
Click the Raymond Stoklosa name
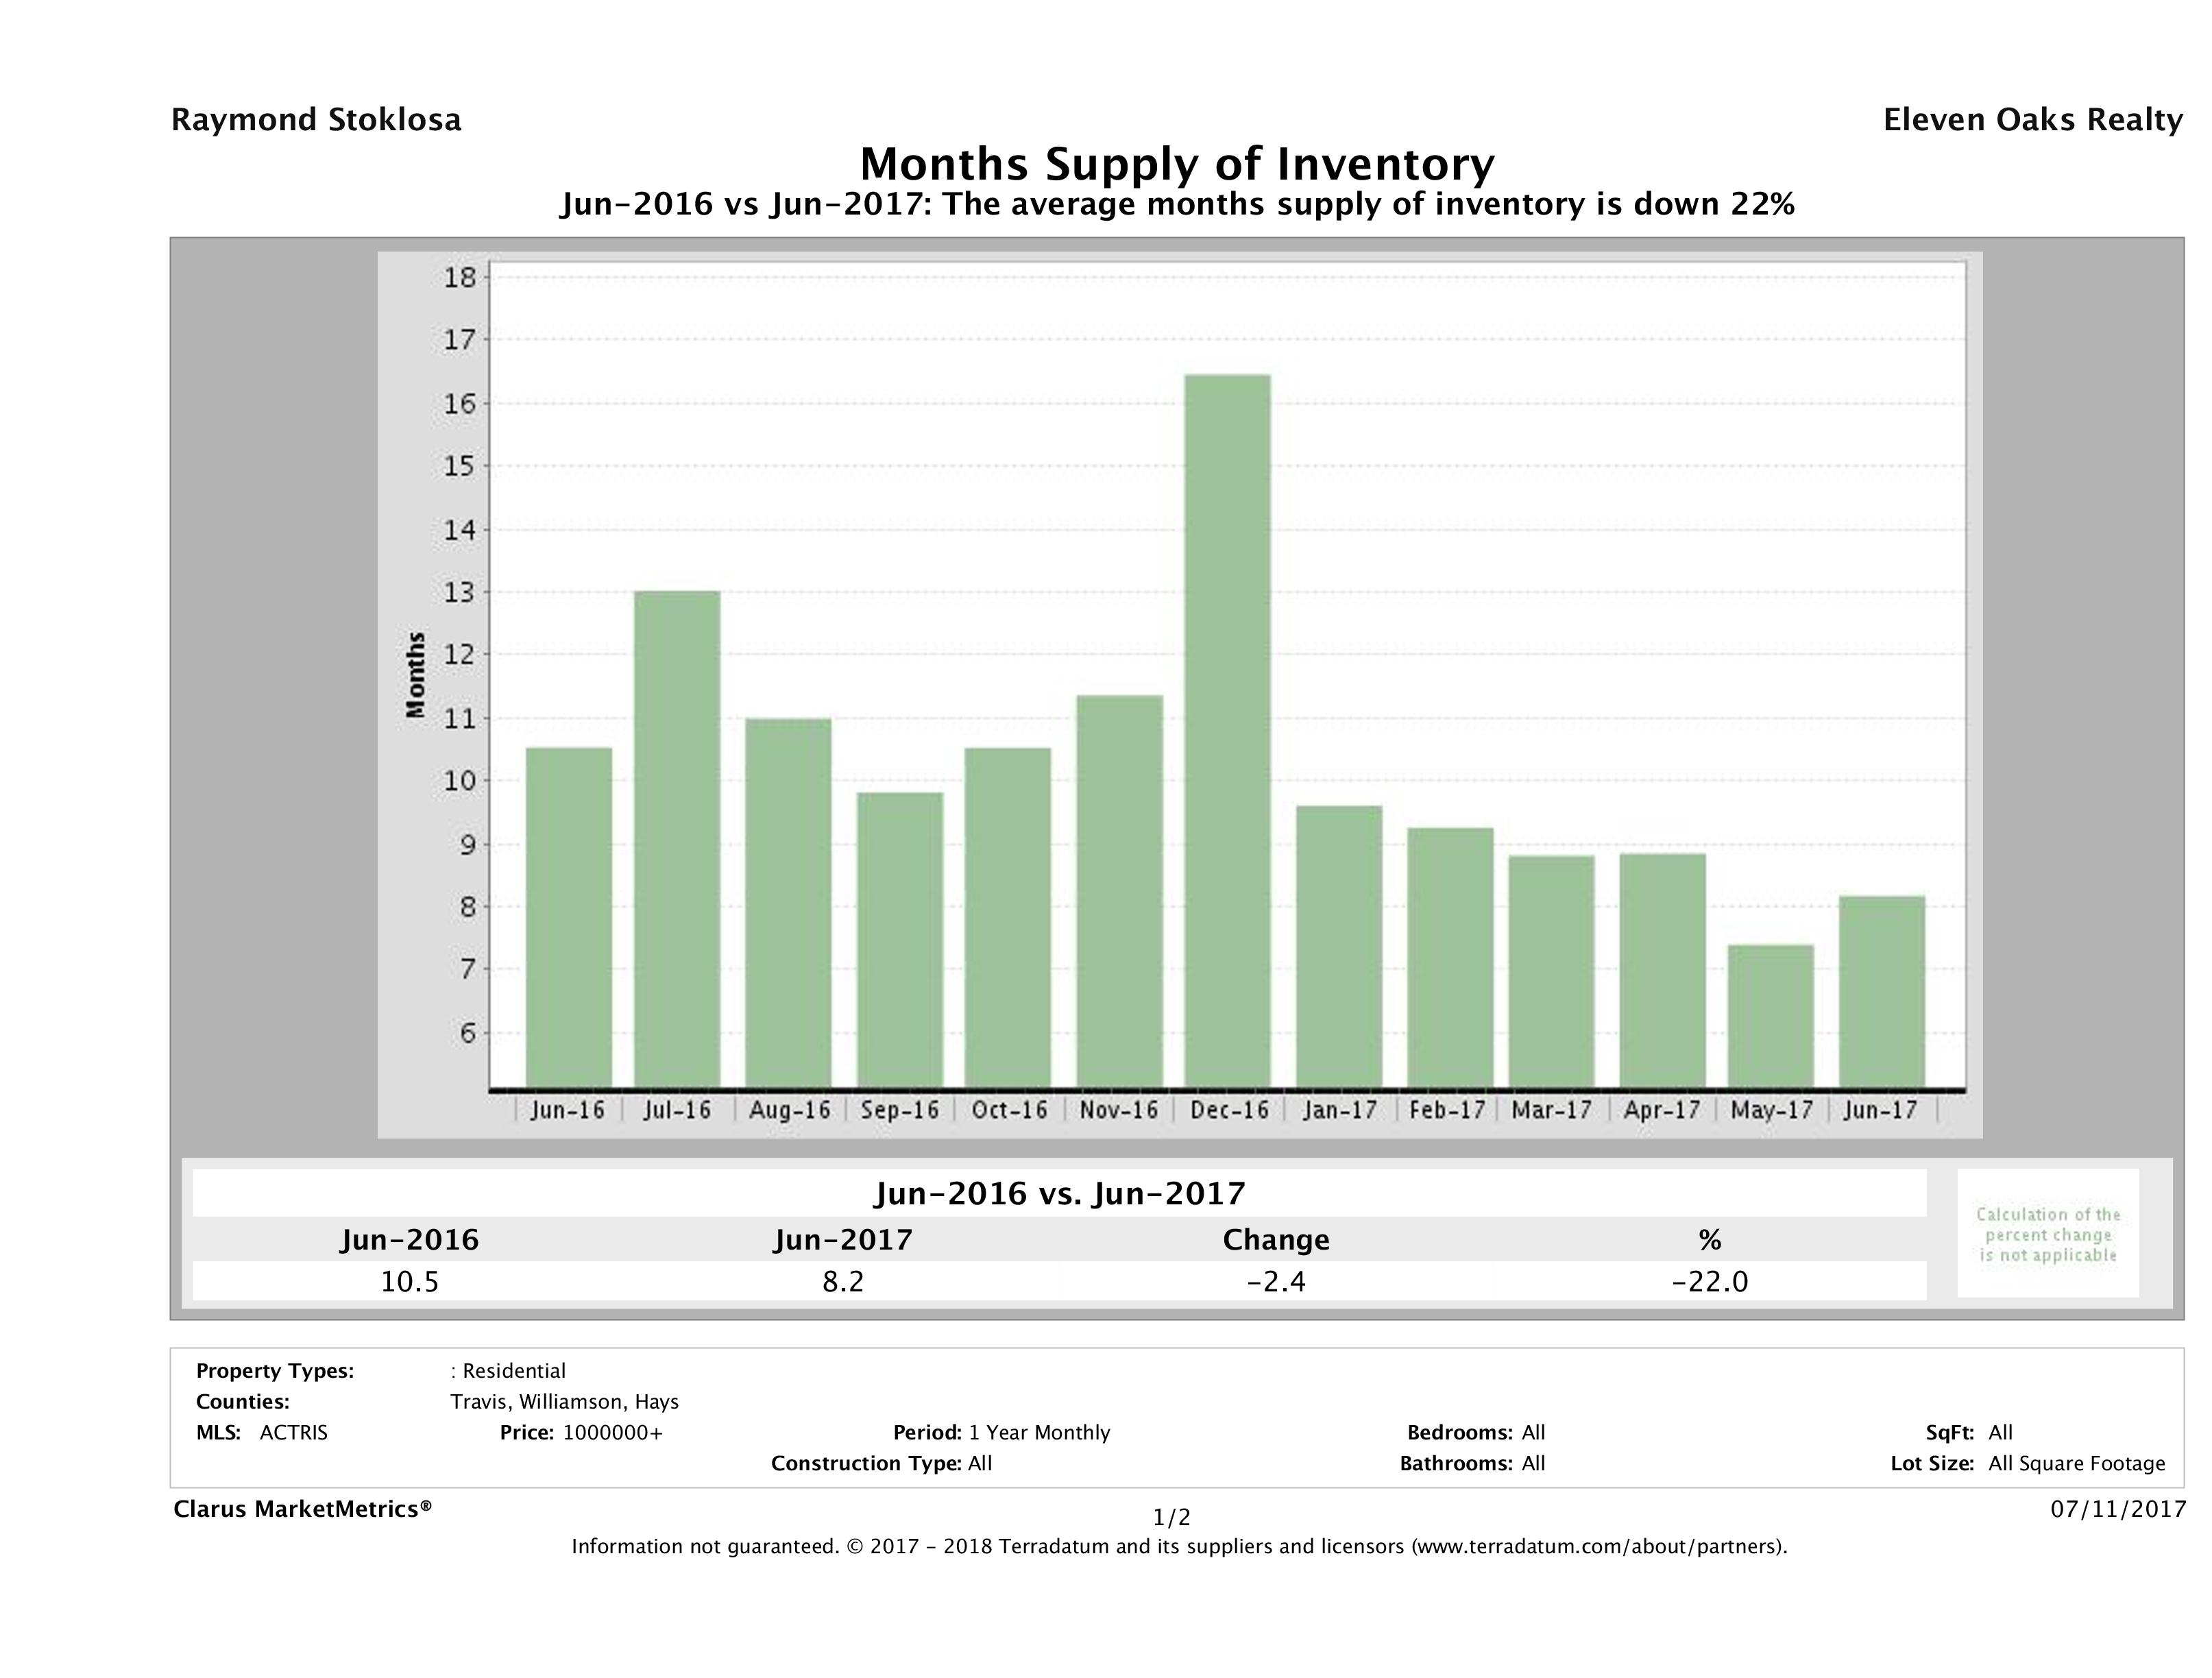[x=316, y=120]
